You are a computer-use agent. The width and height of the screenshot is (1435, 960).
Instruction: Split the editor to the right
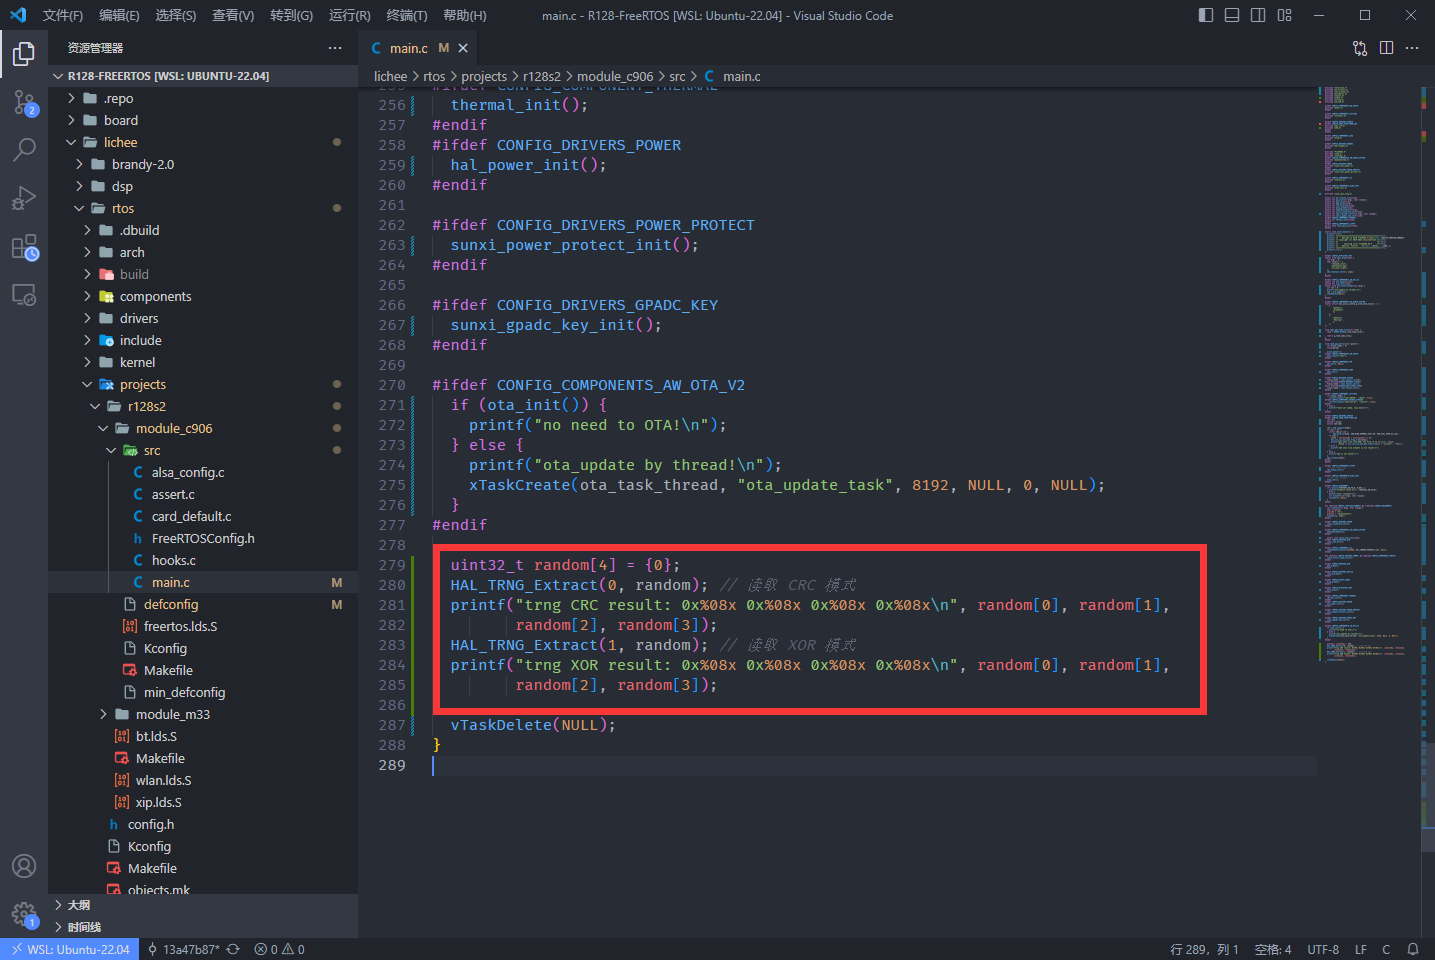tap(1386, 48)
